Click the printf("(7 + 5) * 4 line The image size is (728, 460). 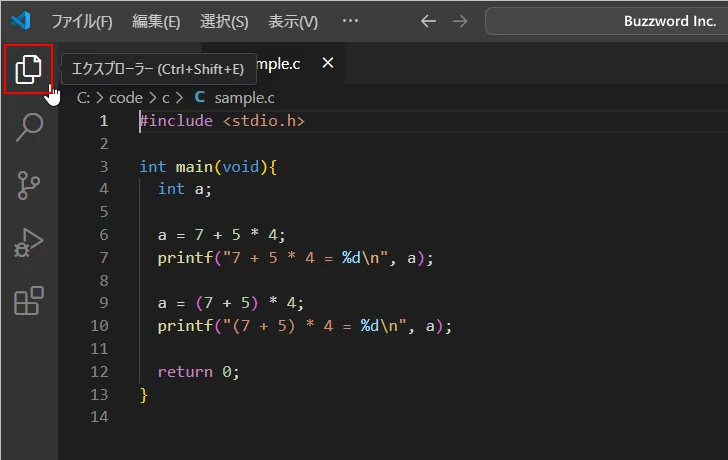point(305,326)
